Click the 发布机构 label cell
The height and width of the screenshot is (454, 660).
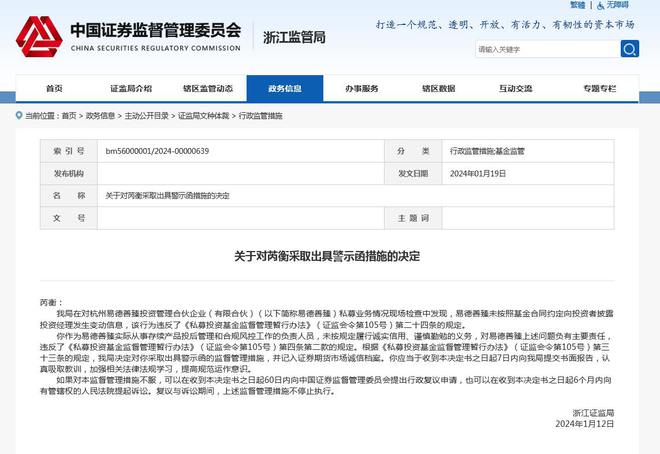pyautogui.click(x=69, y=173)
